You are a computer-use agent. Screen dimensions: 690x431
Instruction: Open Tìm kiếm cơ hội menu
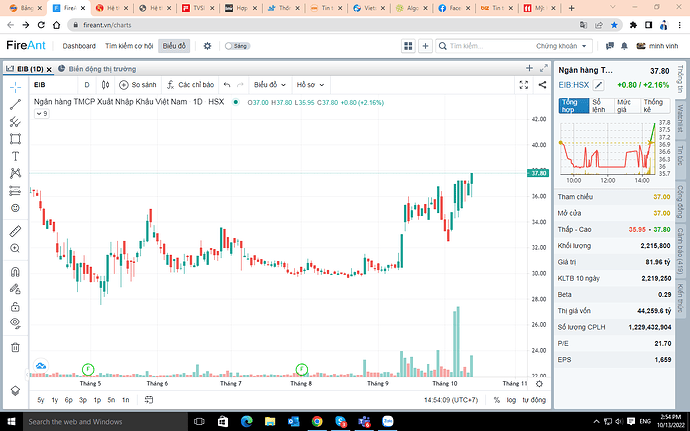tap(129, 46)
